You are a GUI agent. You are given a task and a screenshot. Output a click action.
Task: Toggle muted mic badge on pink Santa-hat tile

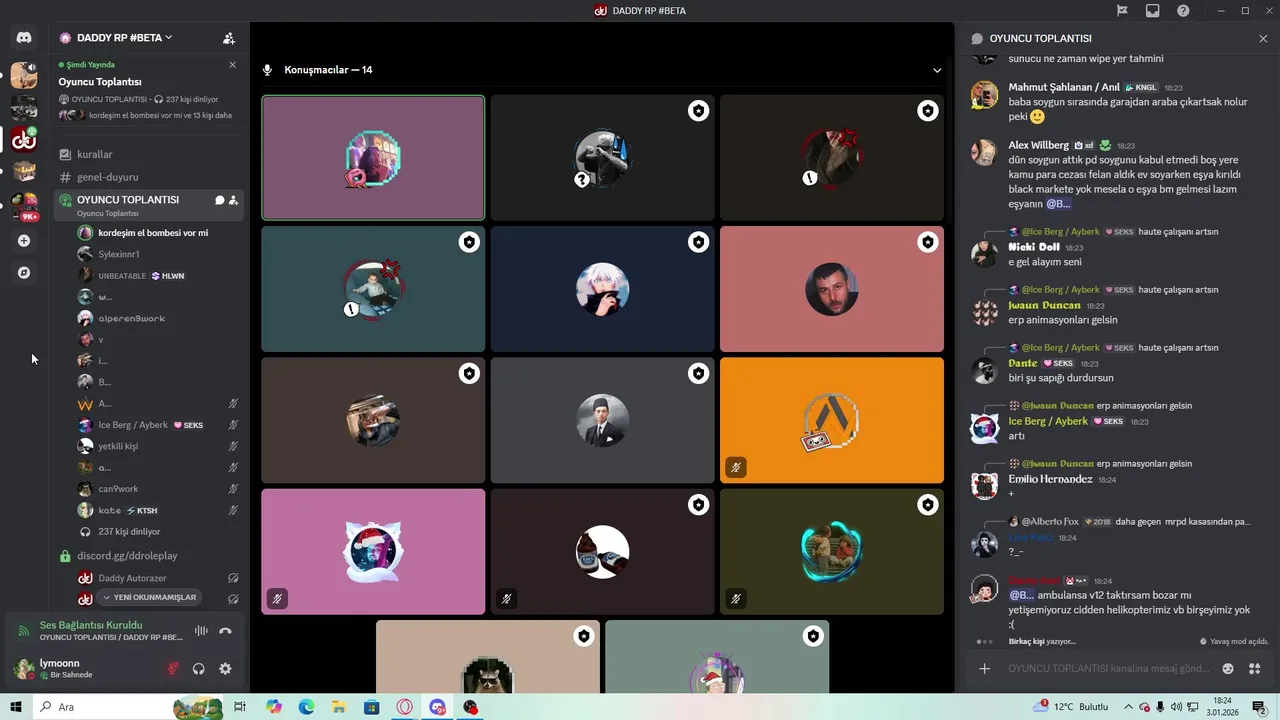(277, 599)
